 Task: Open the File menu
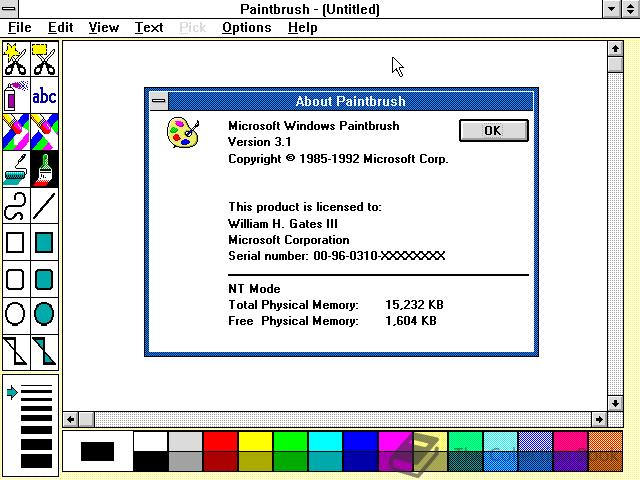coord(20,28)
